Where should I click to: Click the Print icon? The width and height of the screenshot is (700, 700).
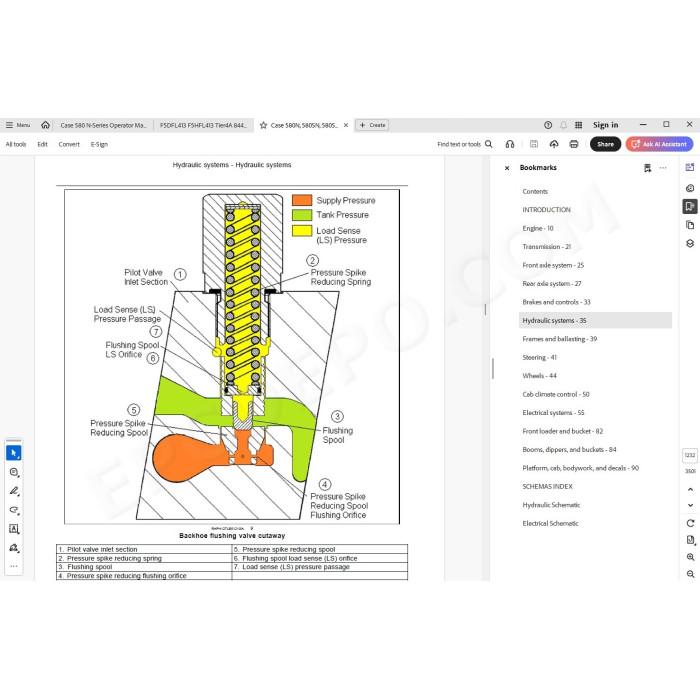(x=574, y=144)
